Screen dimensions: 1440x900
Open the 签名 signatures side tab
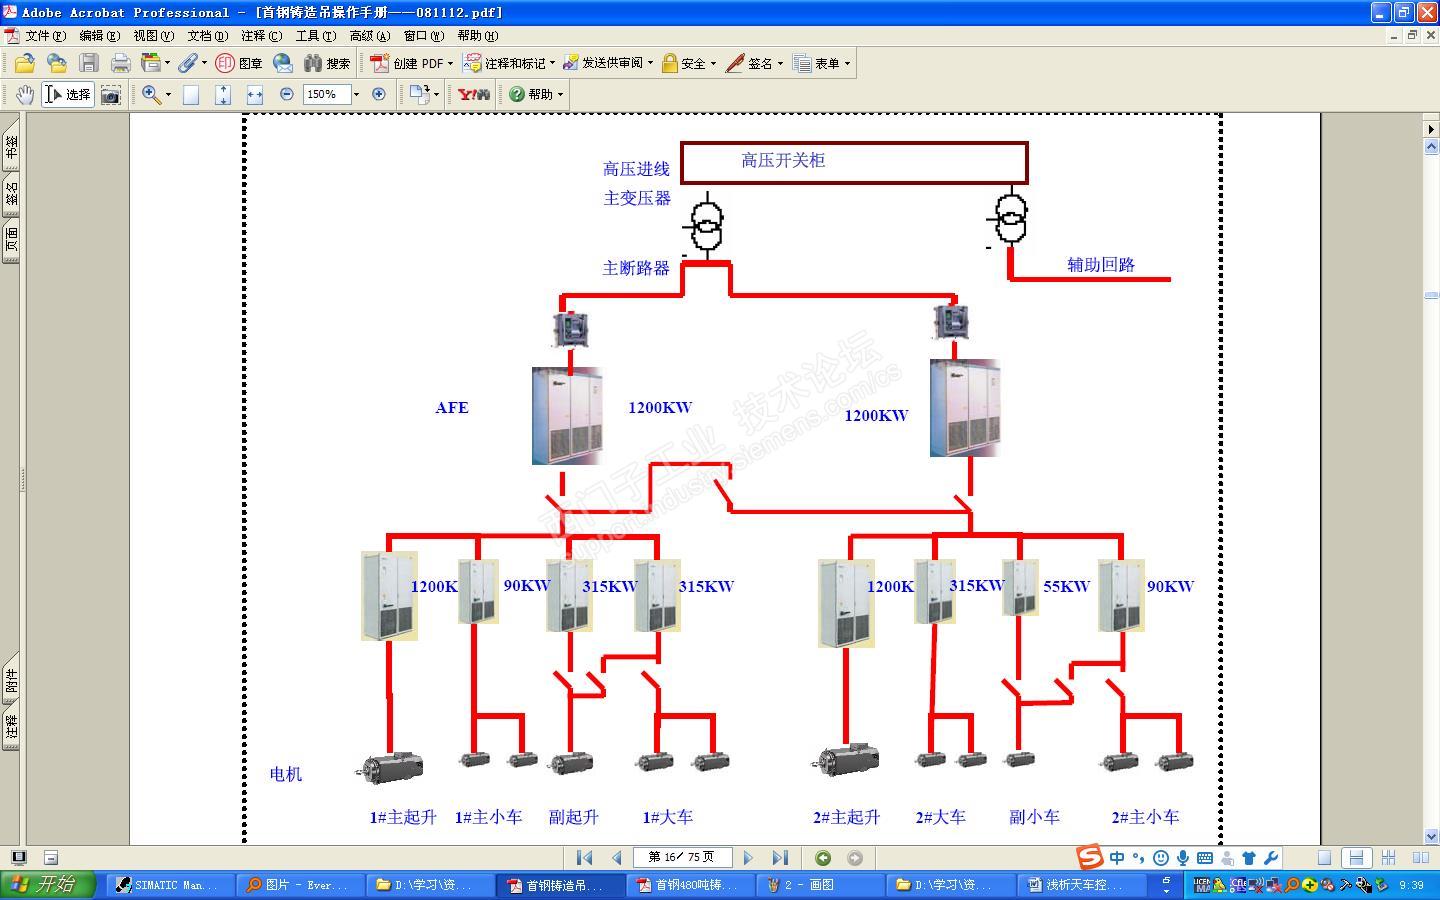(11, 194)
